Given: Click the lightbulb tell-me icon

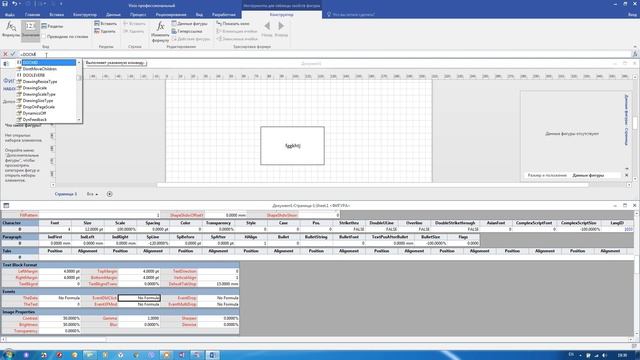Looking at the screenshot, I should tap(329, 15).
